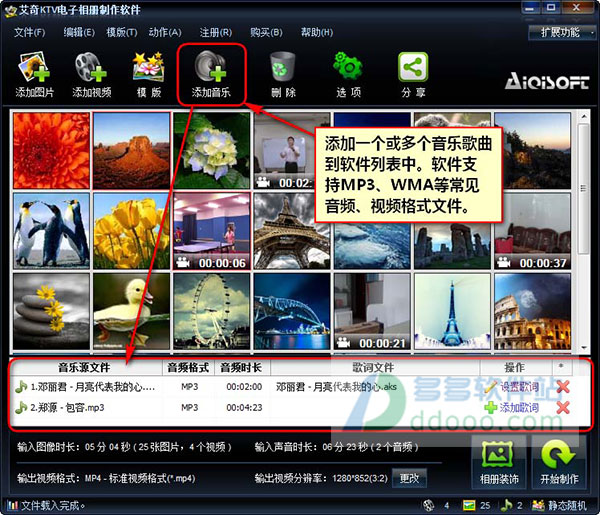Open the Template (模版) toolbar icon

click(148, 68)
